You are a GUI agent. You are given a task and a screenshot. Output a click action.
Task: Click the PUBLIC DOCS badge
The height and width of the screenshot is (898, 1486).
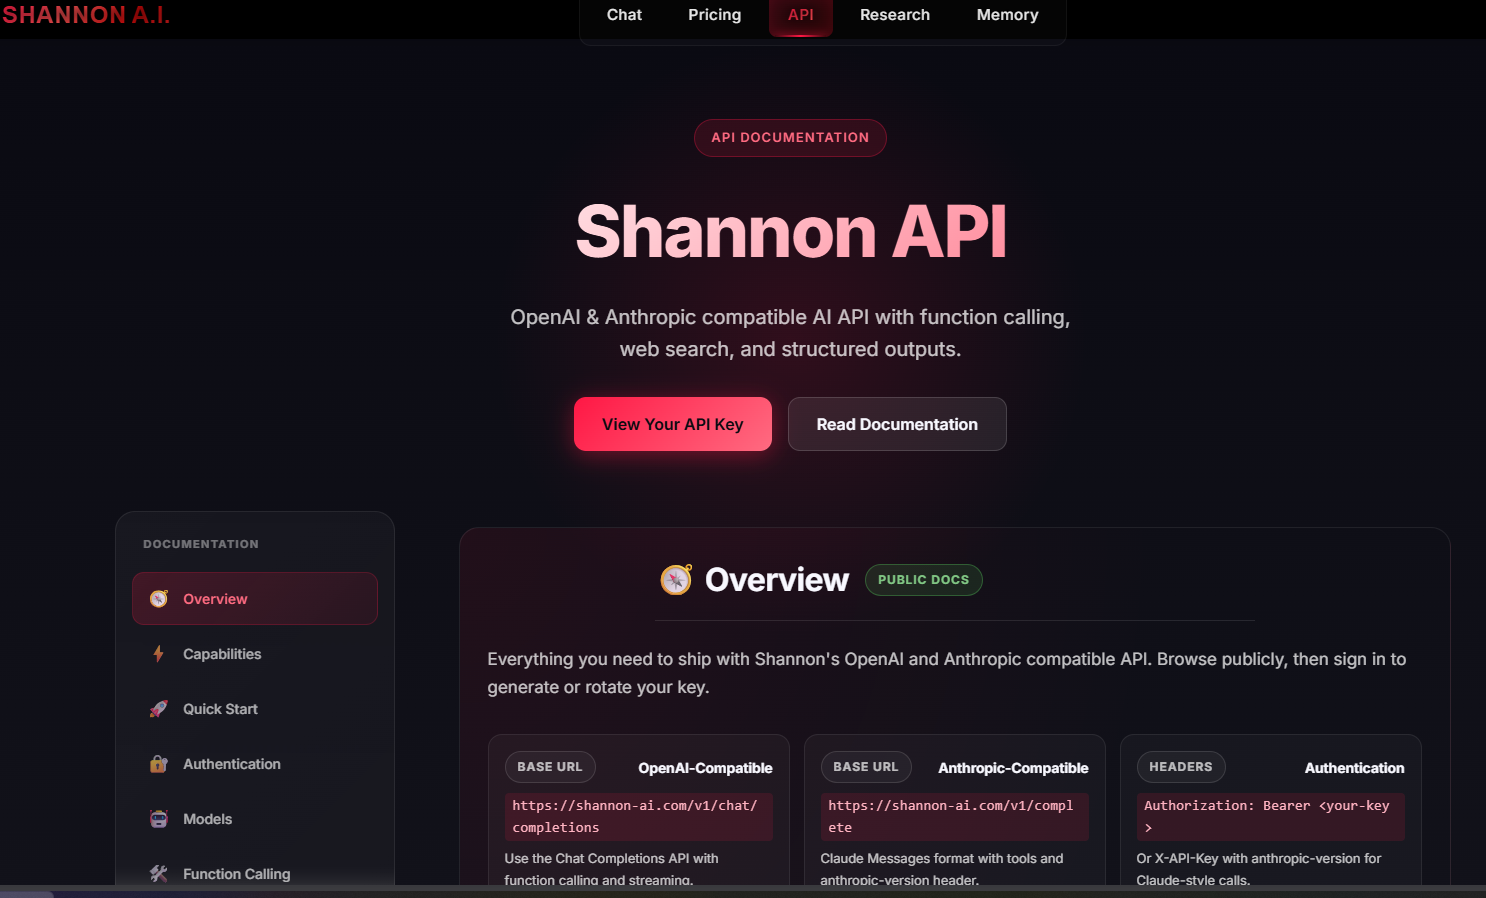(923, 579)
